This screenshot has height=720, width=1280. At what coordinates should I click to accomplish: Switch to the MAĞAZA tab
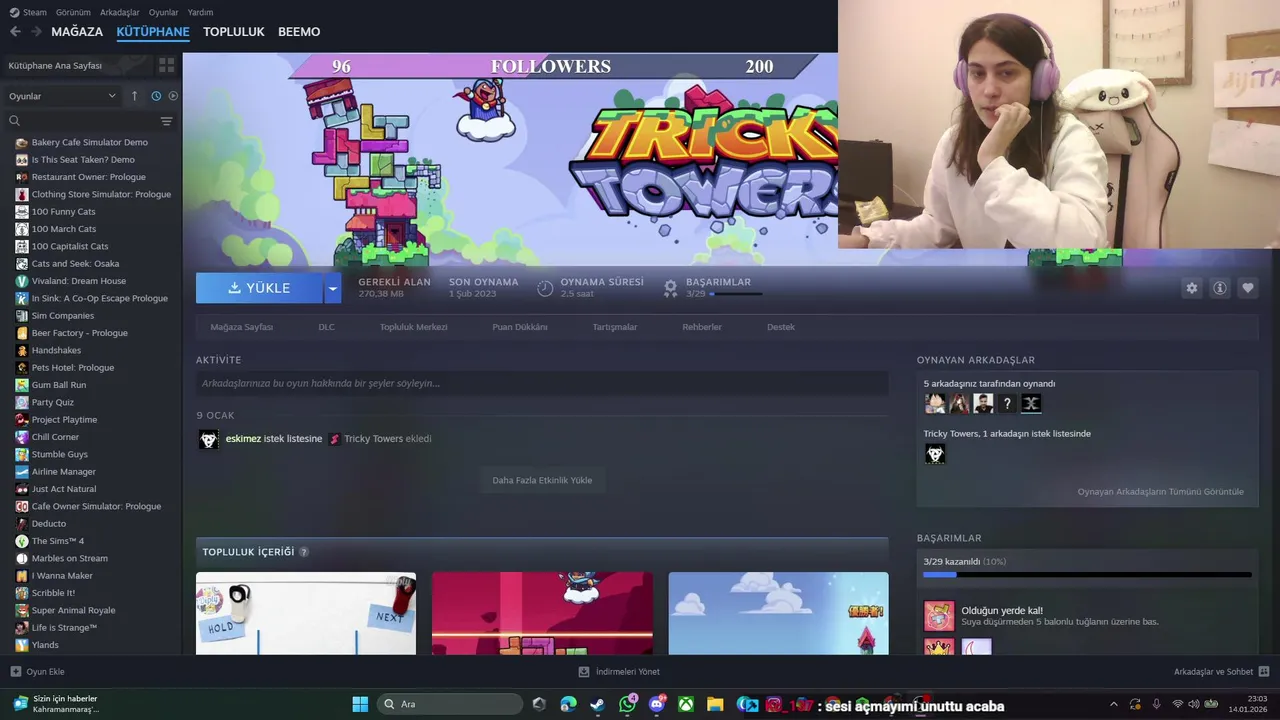pyautogui.click(x=77, y=32)
